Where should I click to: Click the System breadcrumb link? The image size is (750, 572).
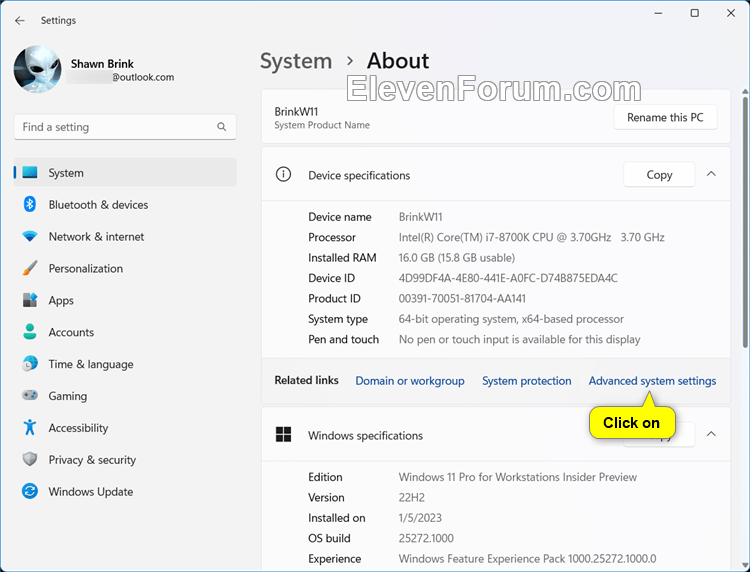(296, 61)
